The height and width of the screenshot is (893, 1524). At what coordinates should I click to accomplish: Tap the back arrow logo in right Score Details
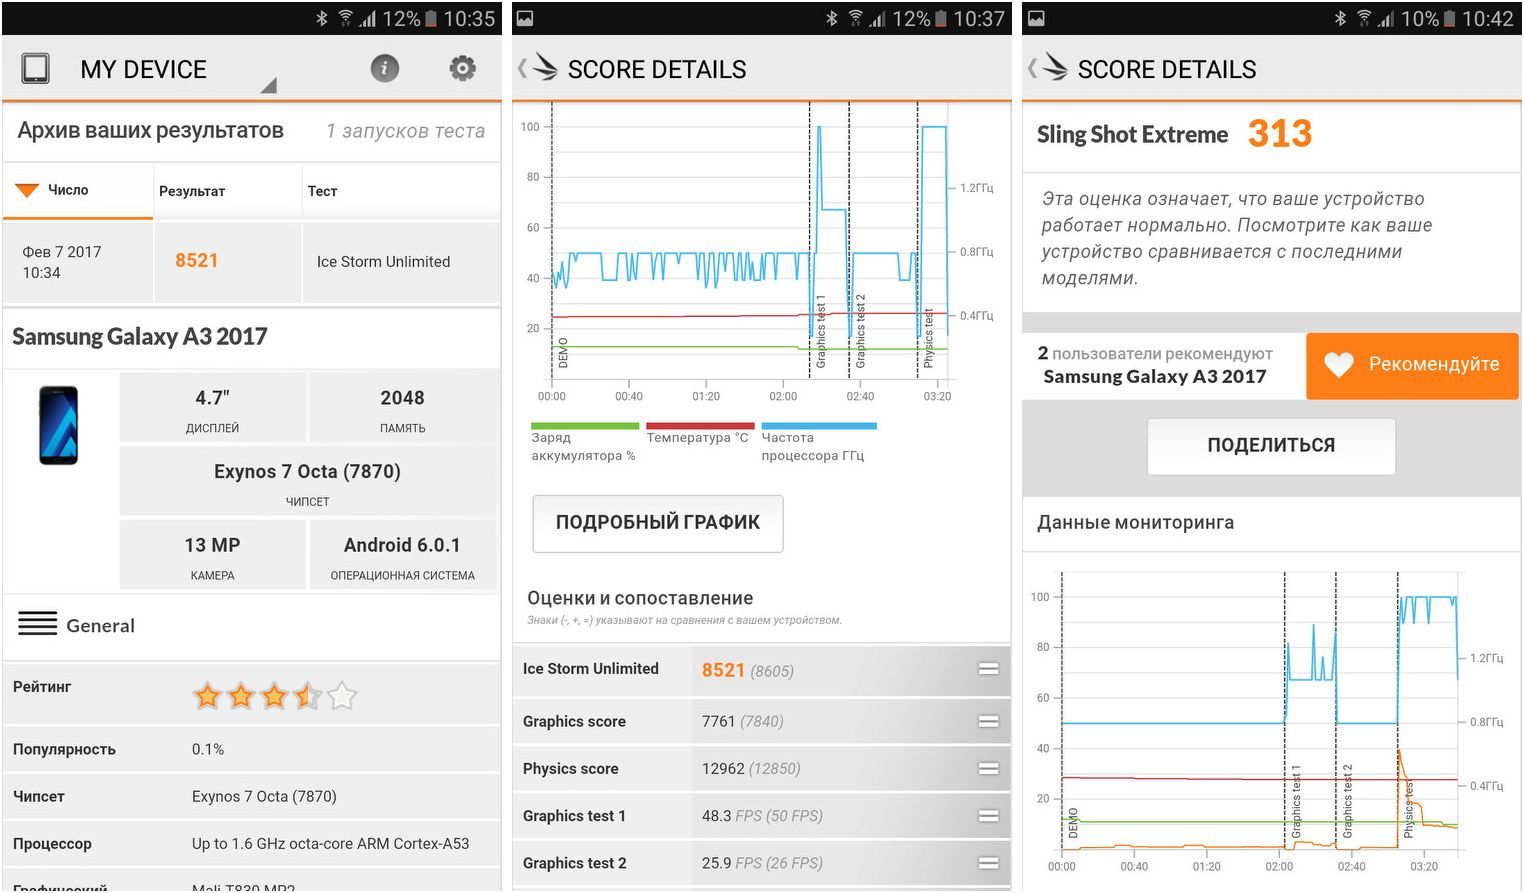(1050, 68)
